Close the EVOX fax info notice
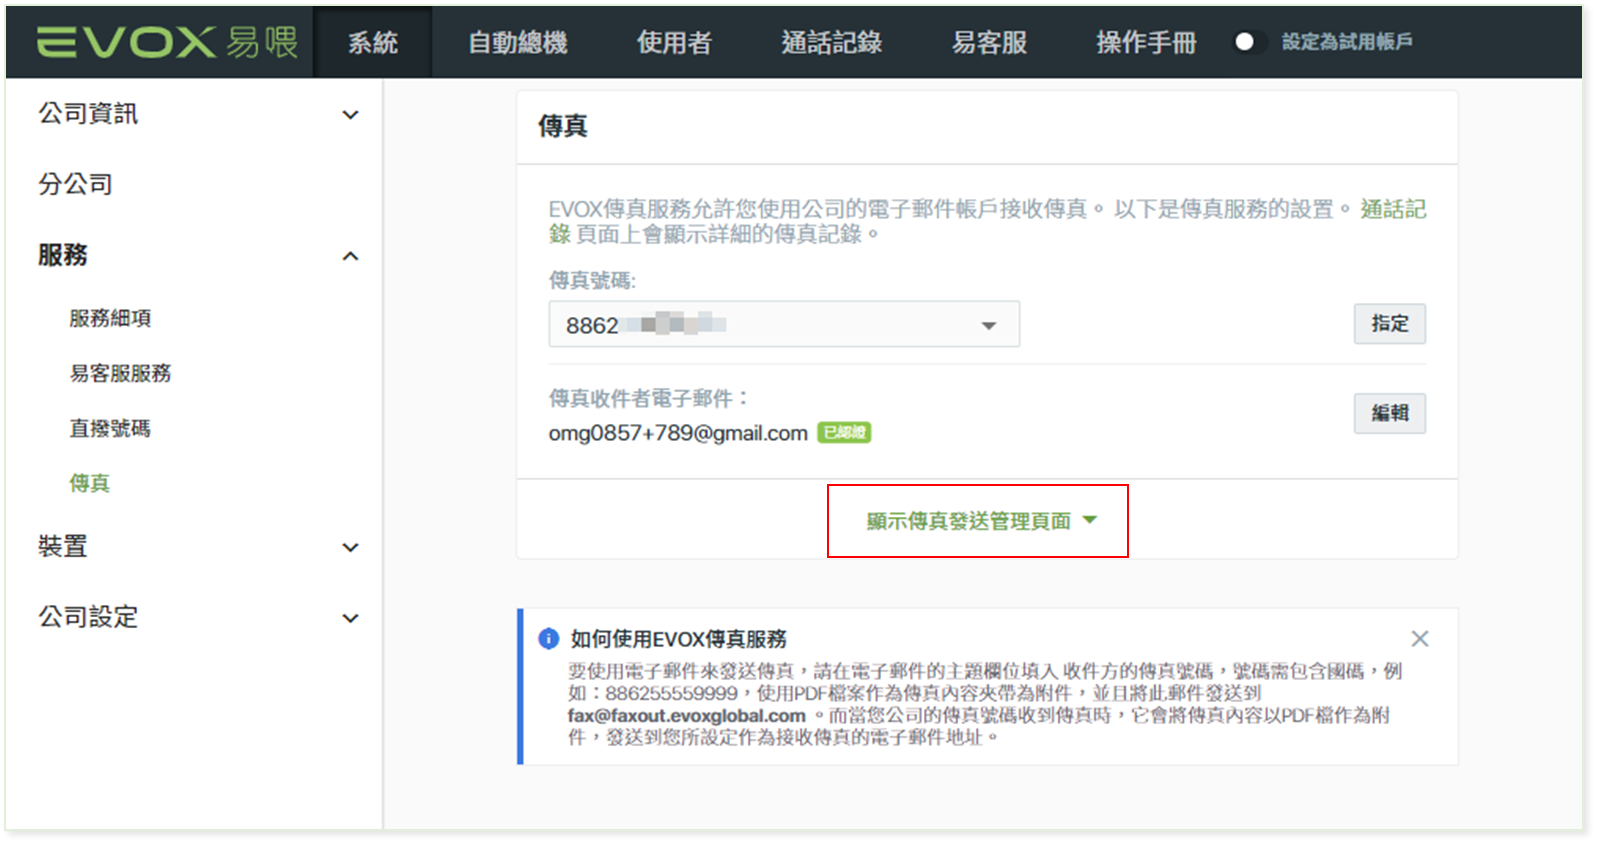This screenshot has height=844, width=1597. tap(1419, 638)
